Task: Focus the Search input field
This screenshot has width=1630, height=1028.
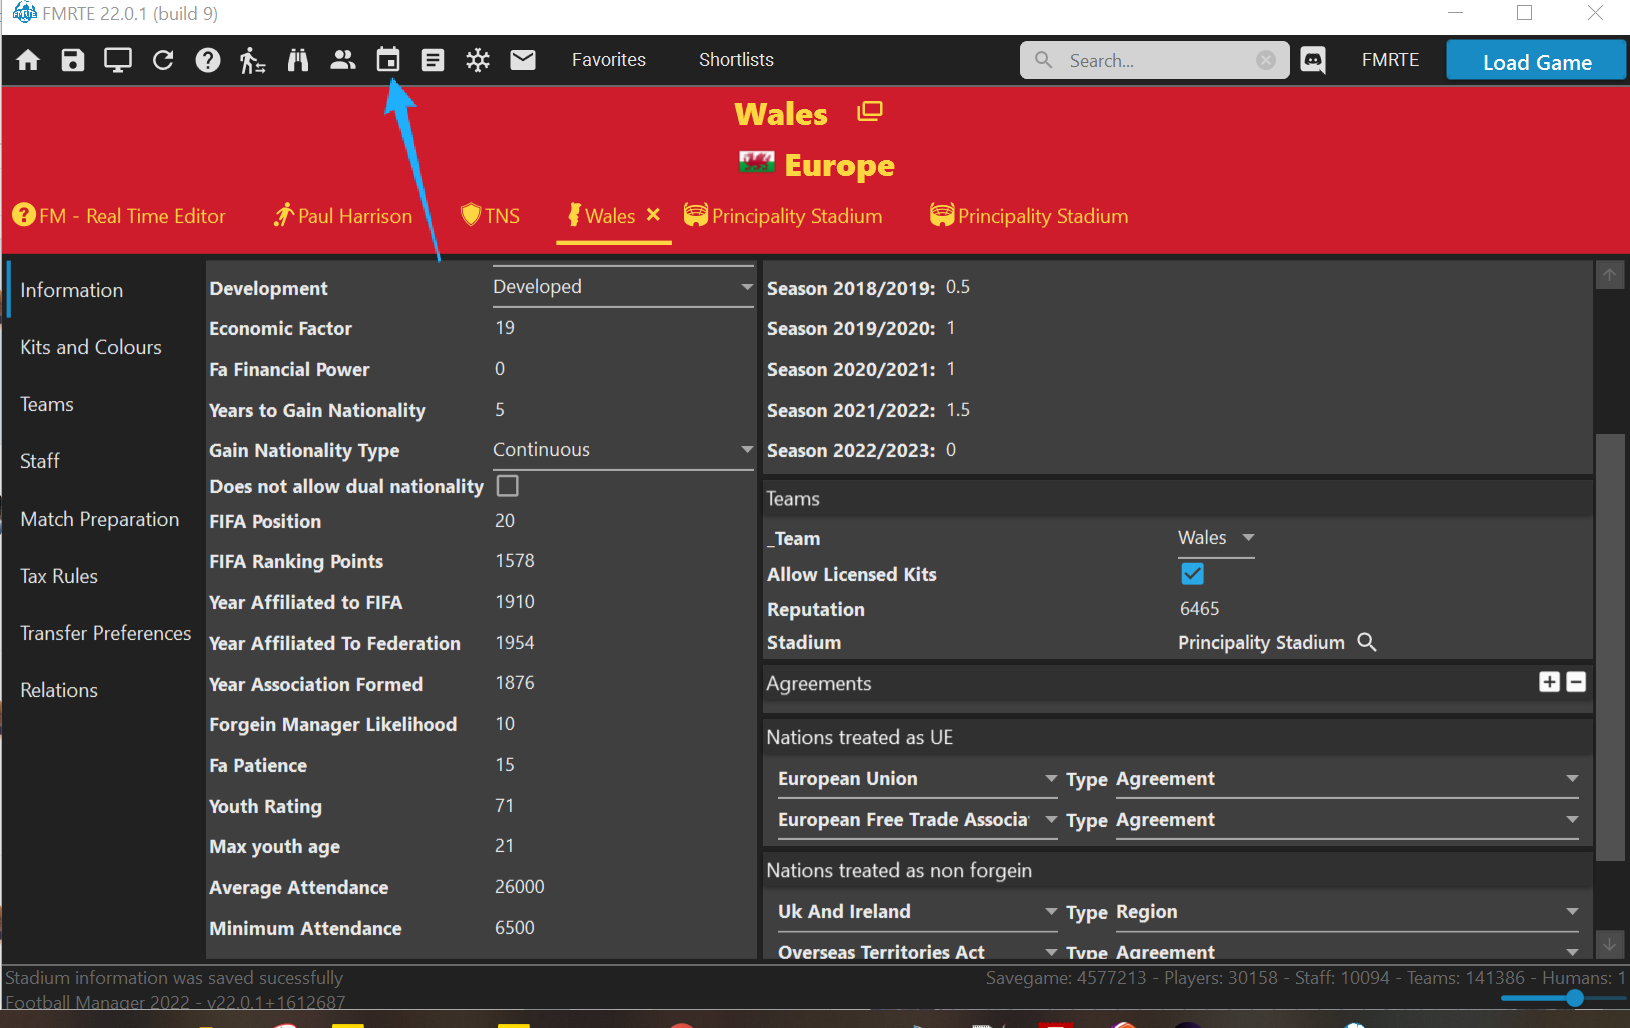Action: (1155, 60)
